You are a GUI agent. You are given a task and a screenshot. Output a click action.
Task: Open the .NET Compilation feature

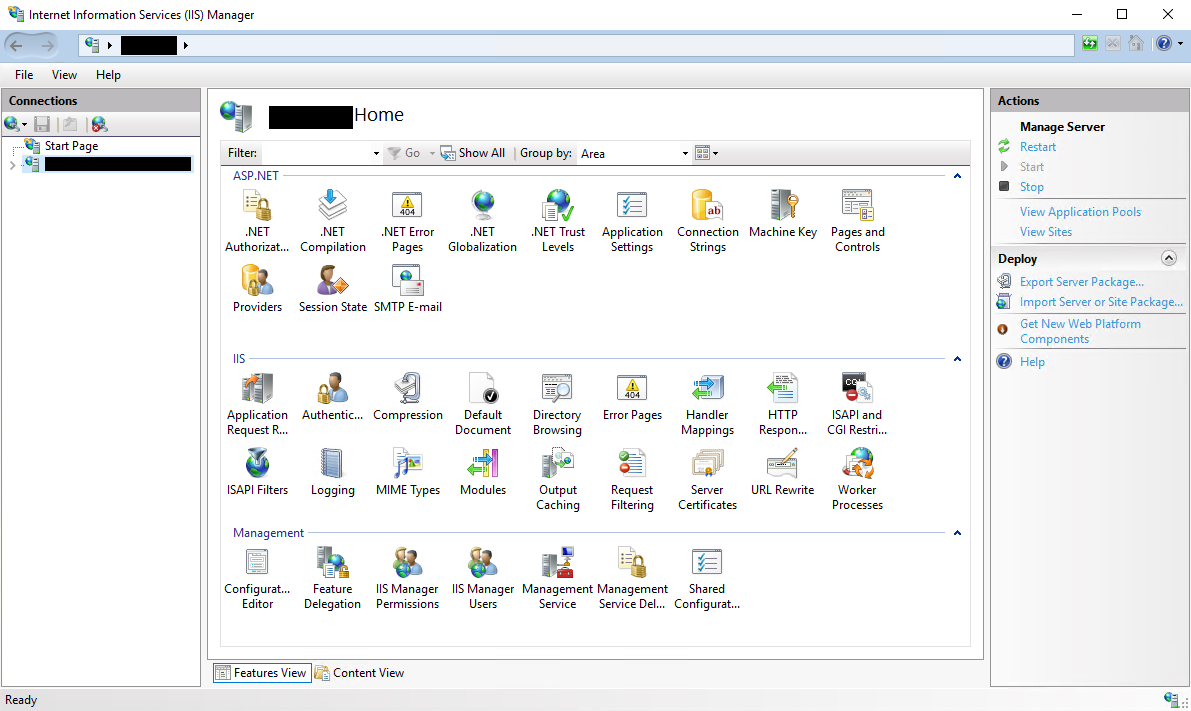[333, 221]
